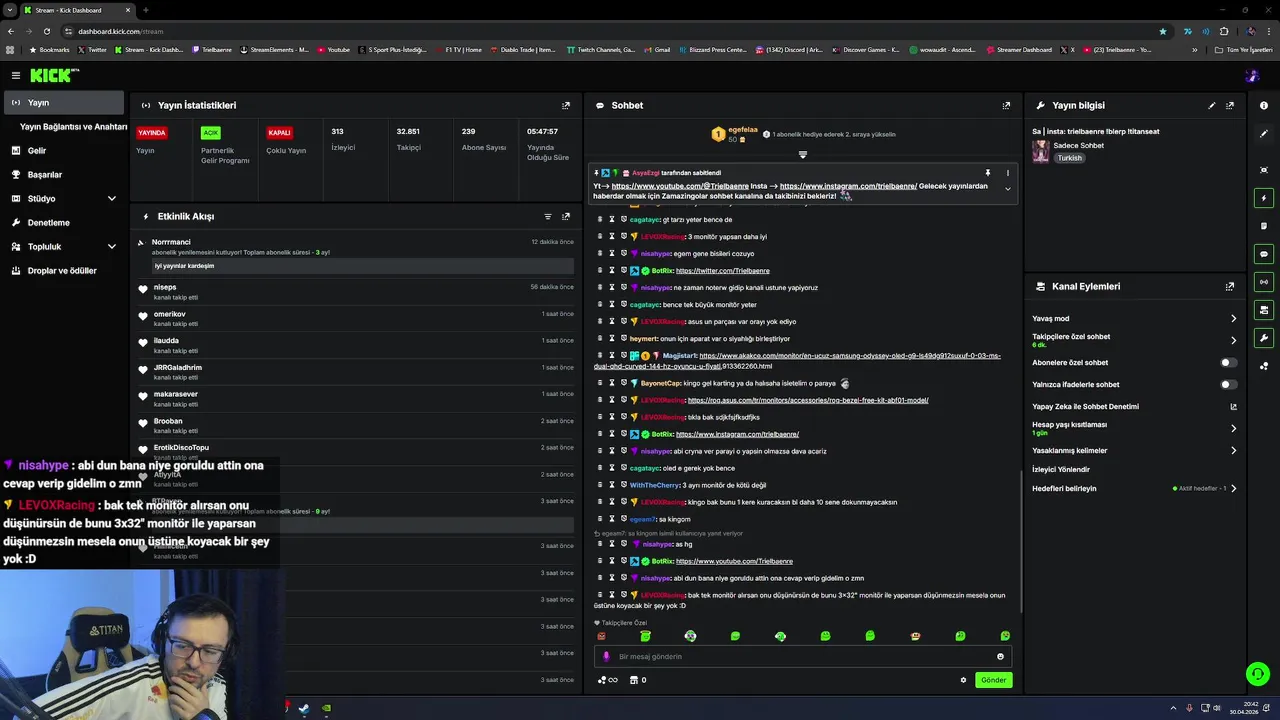1280x720 pixels.
Task: Pop out the Etkinlik Akışı panel
Action: click(566, 216)
